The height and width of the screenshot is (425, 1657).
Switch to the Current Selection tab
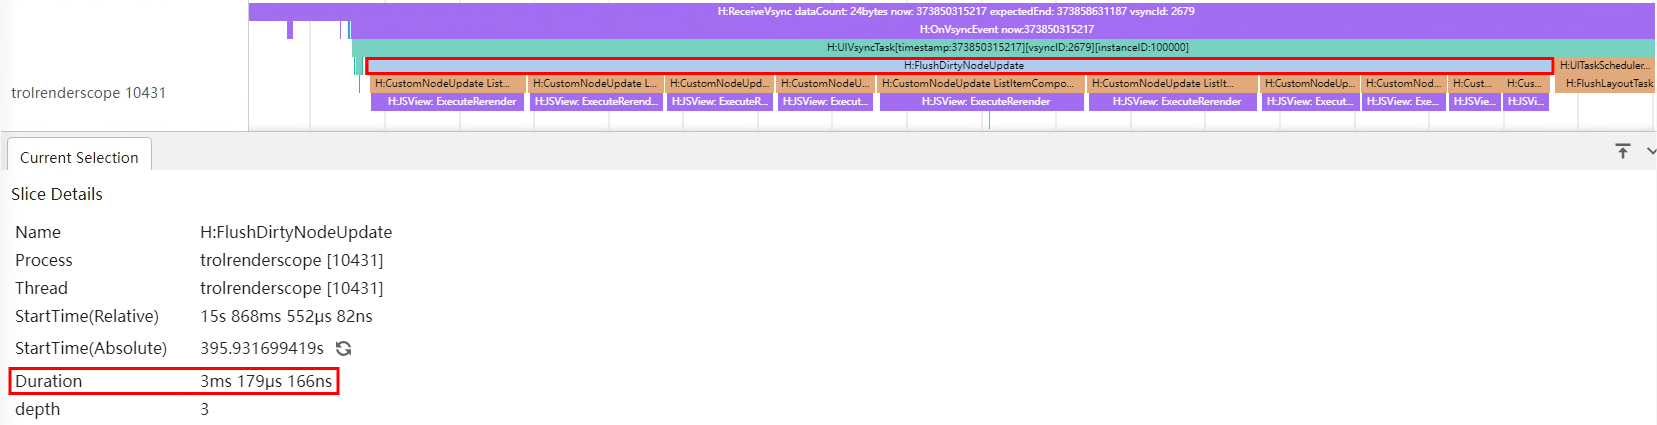[79, 157]
